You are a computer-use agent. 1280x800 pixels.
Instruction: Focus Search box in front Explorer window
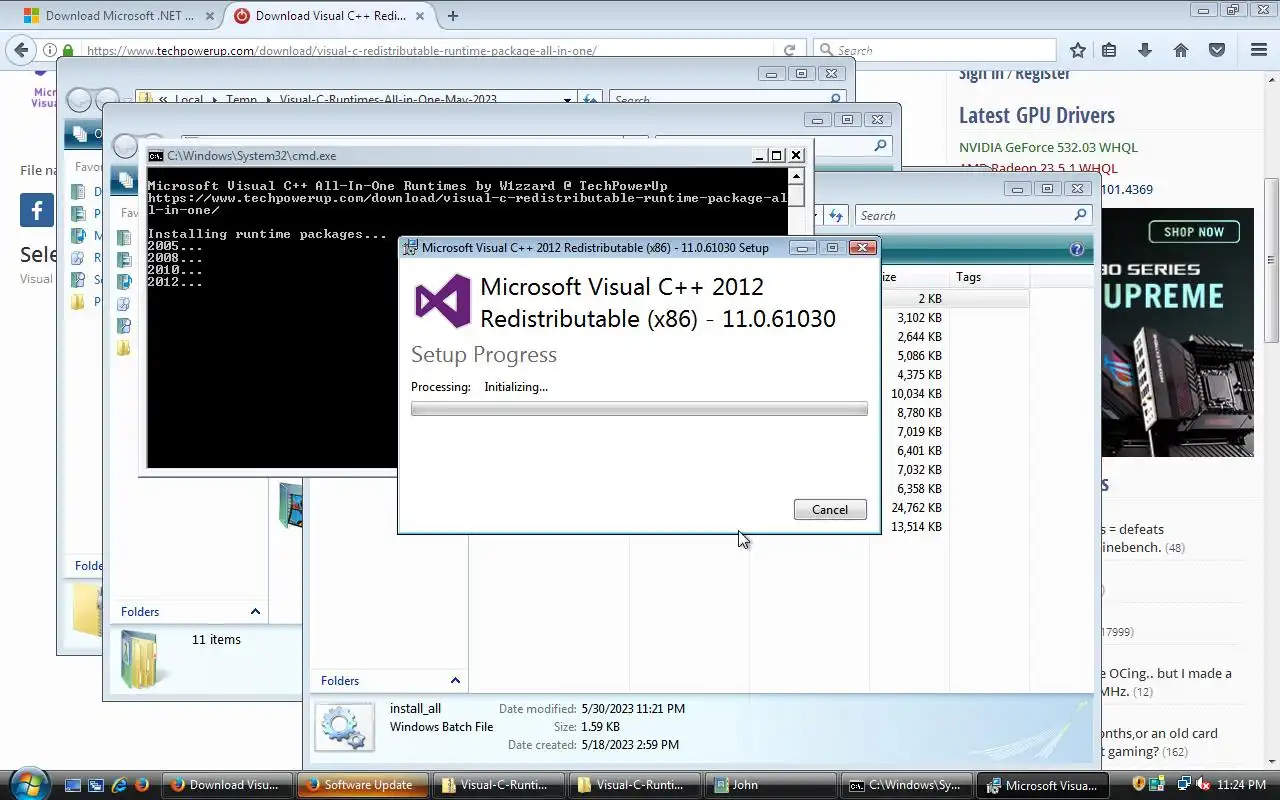972,215
